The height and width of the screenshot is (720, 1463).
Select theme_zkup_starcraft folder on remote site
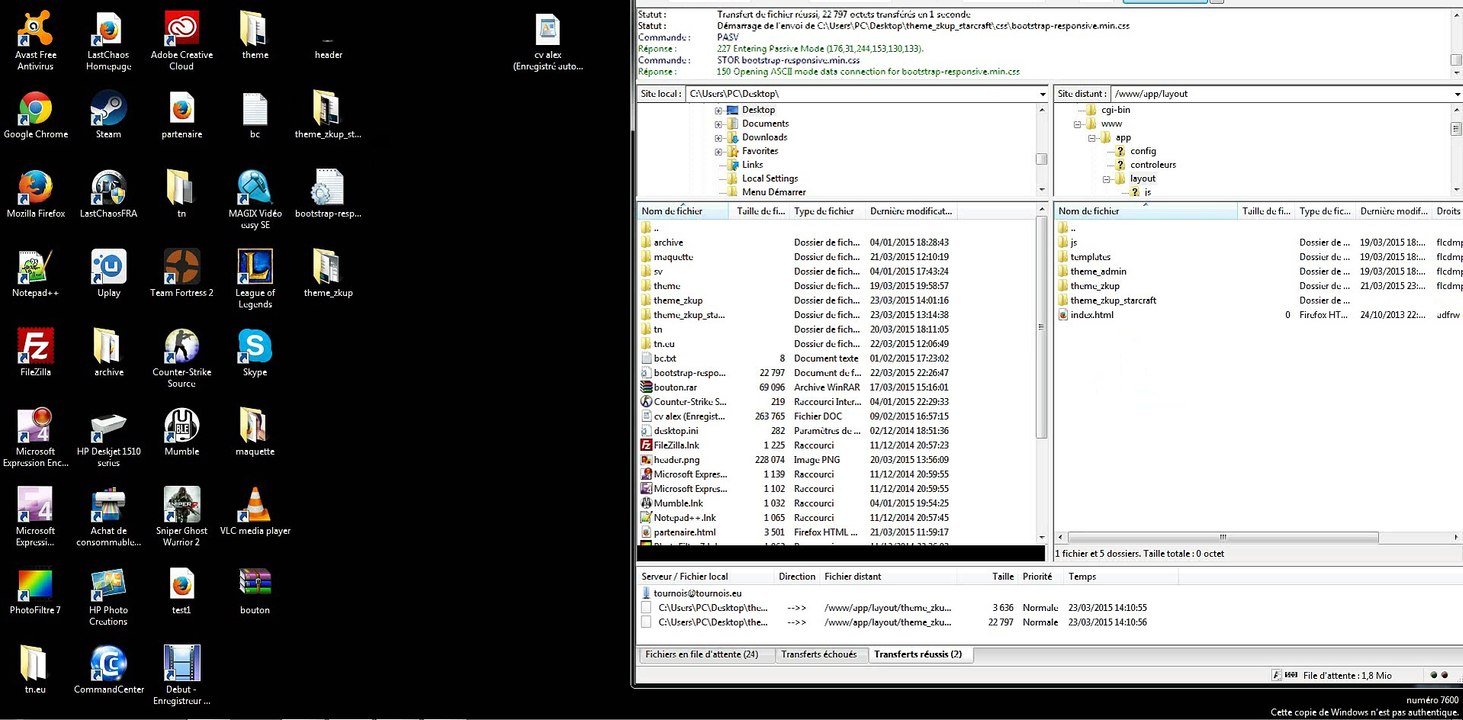pyautogui.click(x=1112, y=300)
